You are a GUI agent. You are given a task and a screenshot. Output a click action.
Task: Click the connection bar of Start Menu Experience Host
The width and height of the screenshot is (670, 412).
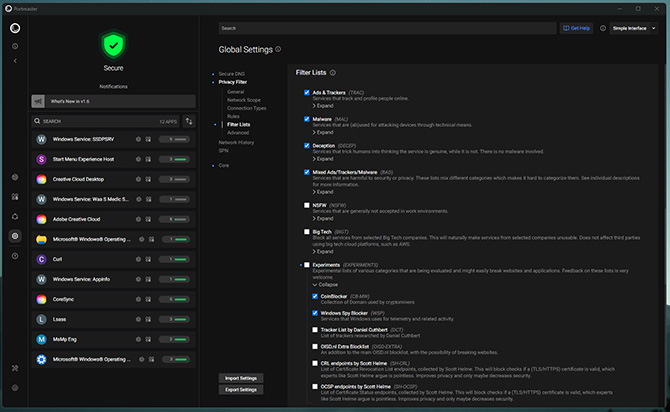tap(174, 159)
